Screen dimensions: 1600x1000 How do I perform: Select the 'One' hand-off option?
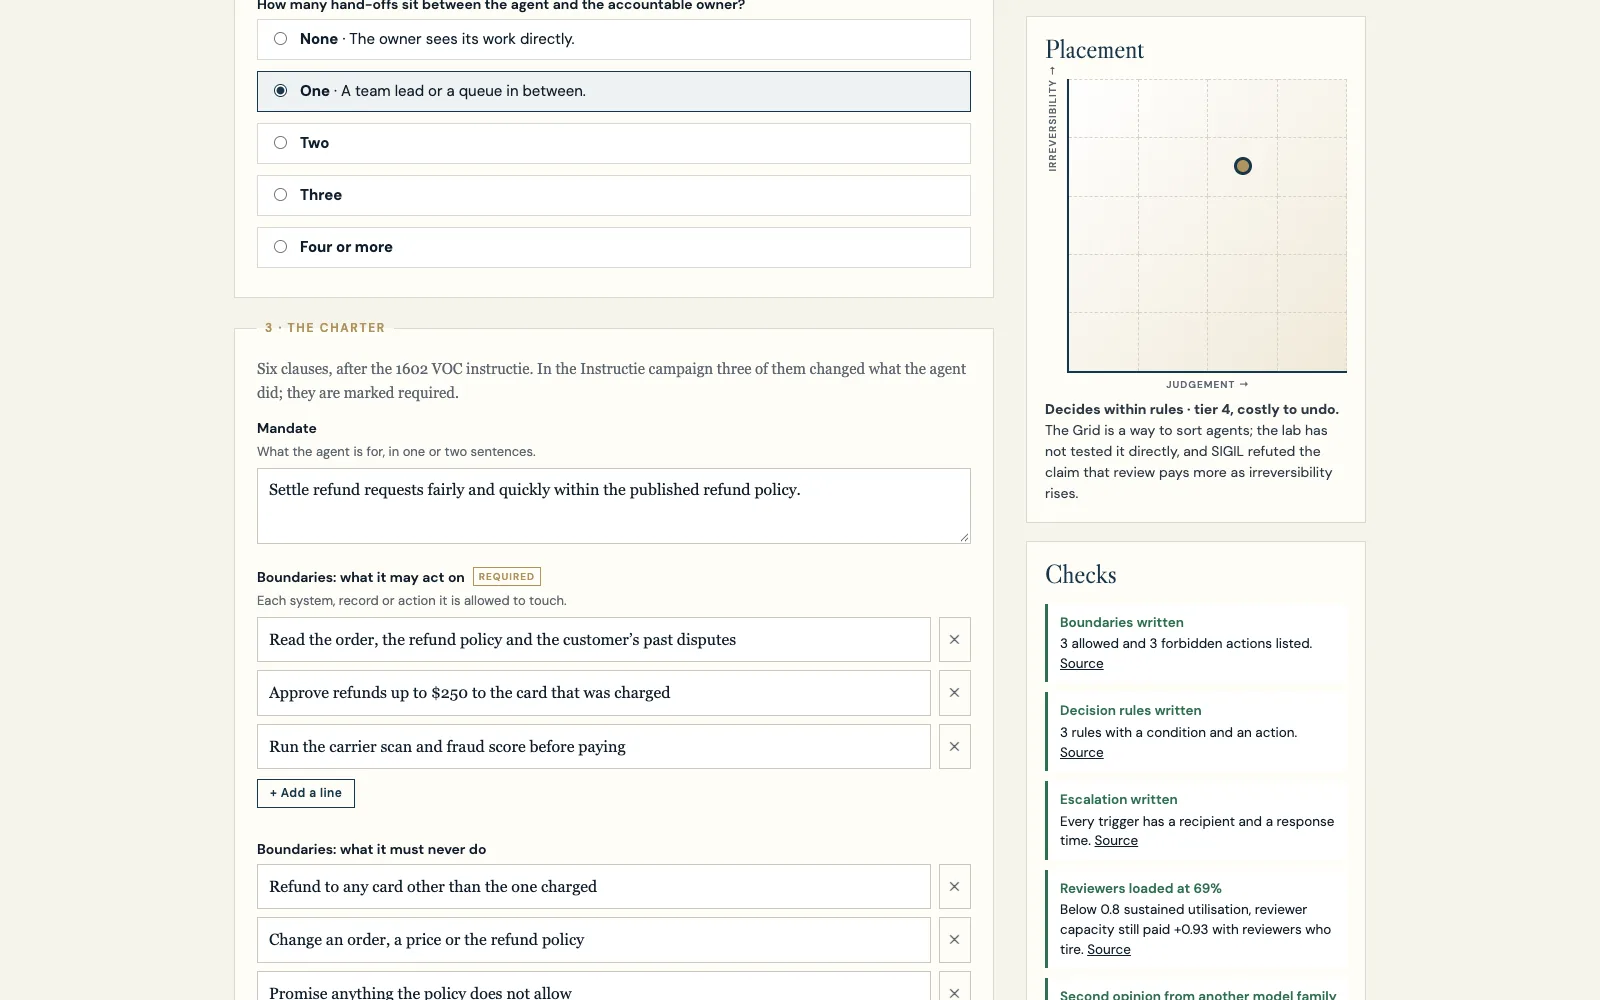click(x=614, y=91)
